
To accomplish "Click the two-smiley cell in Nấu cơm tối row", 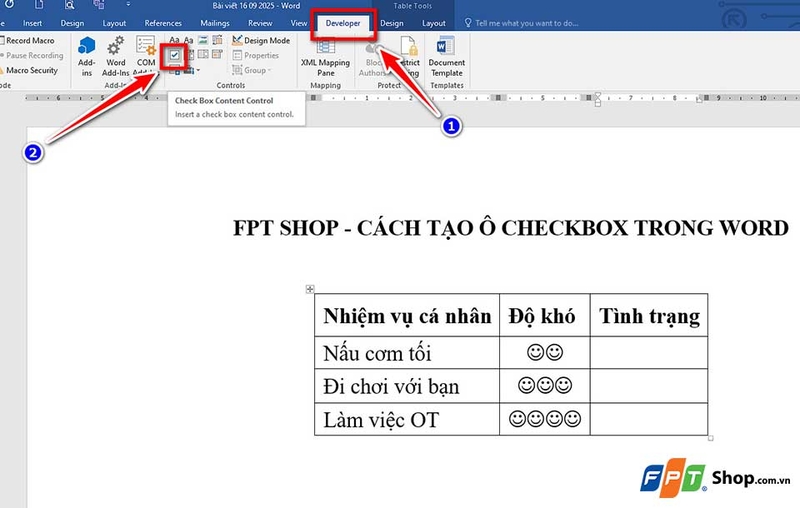I will click(x=544, y=352).
